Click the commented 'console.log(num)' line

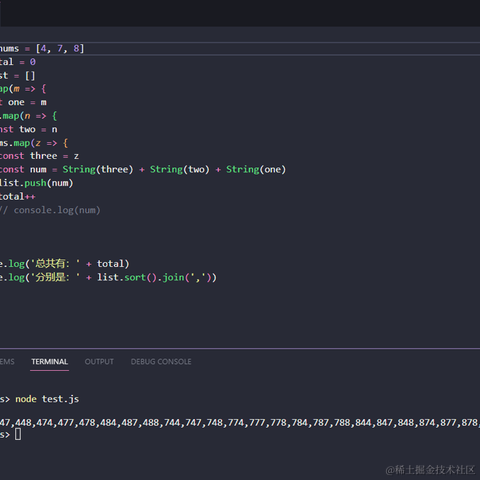click(x=50, y=210)
